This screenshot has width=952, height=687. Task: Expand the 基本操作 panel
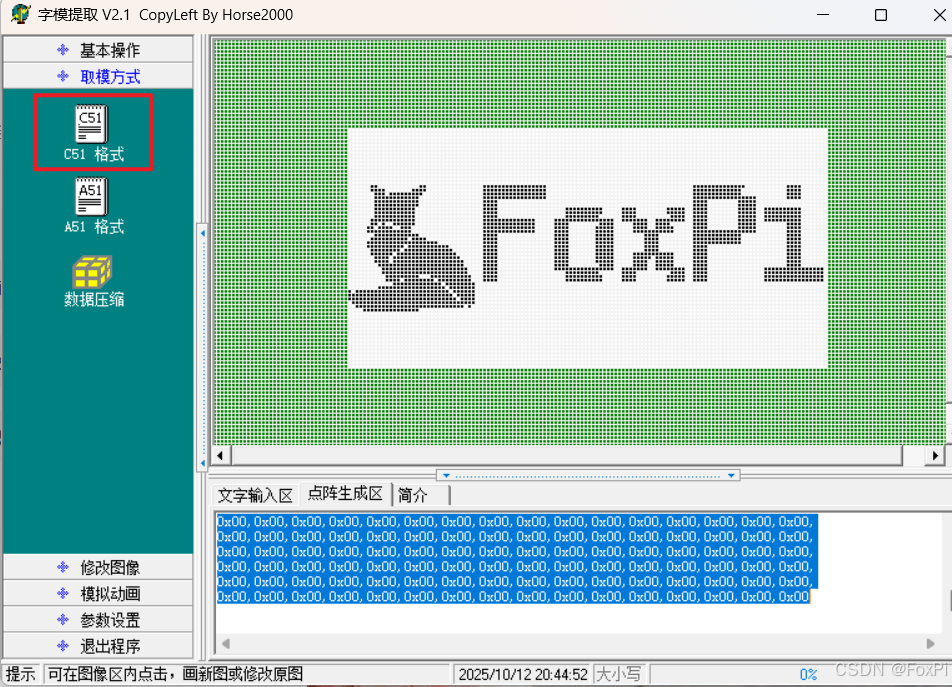pos(98,50)
